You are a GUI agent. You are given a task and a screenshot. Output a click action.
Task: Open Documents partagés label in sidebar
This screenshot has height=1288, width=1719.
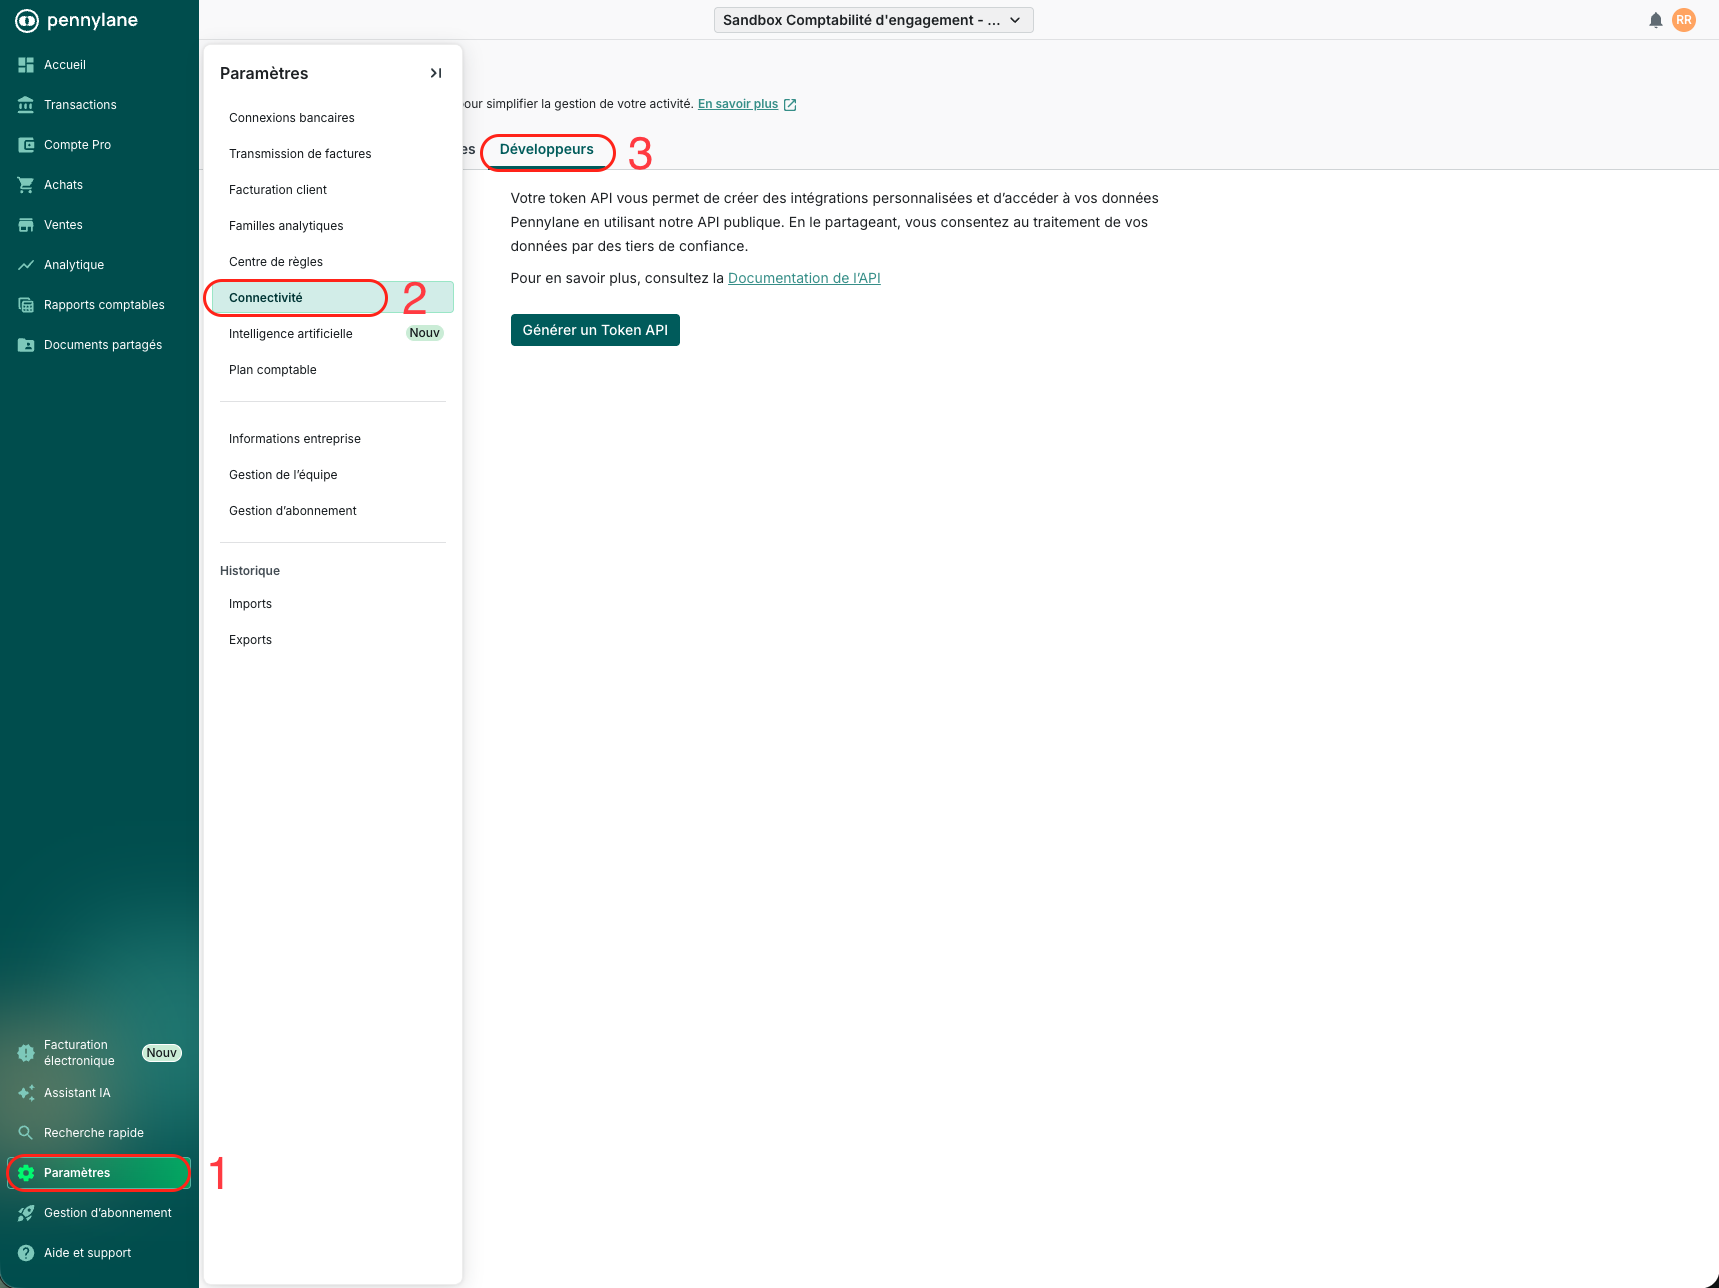pyautogui.click(x=103, y=345)
